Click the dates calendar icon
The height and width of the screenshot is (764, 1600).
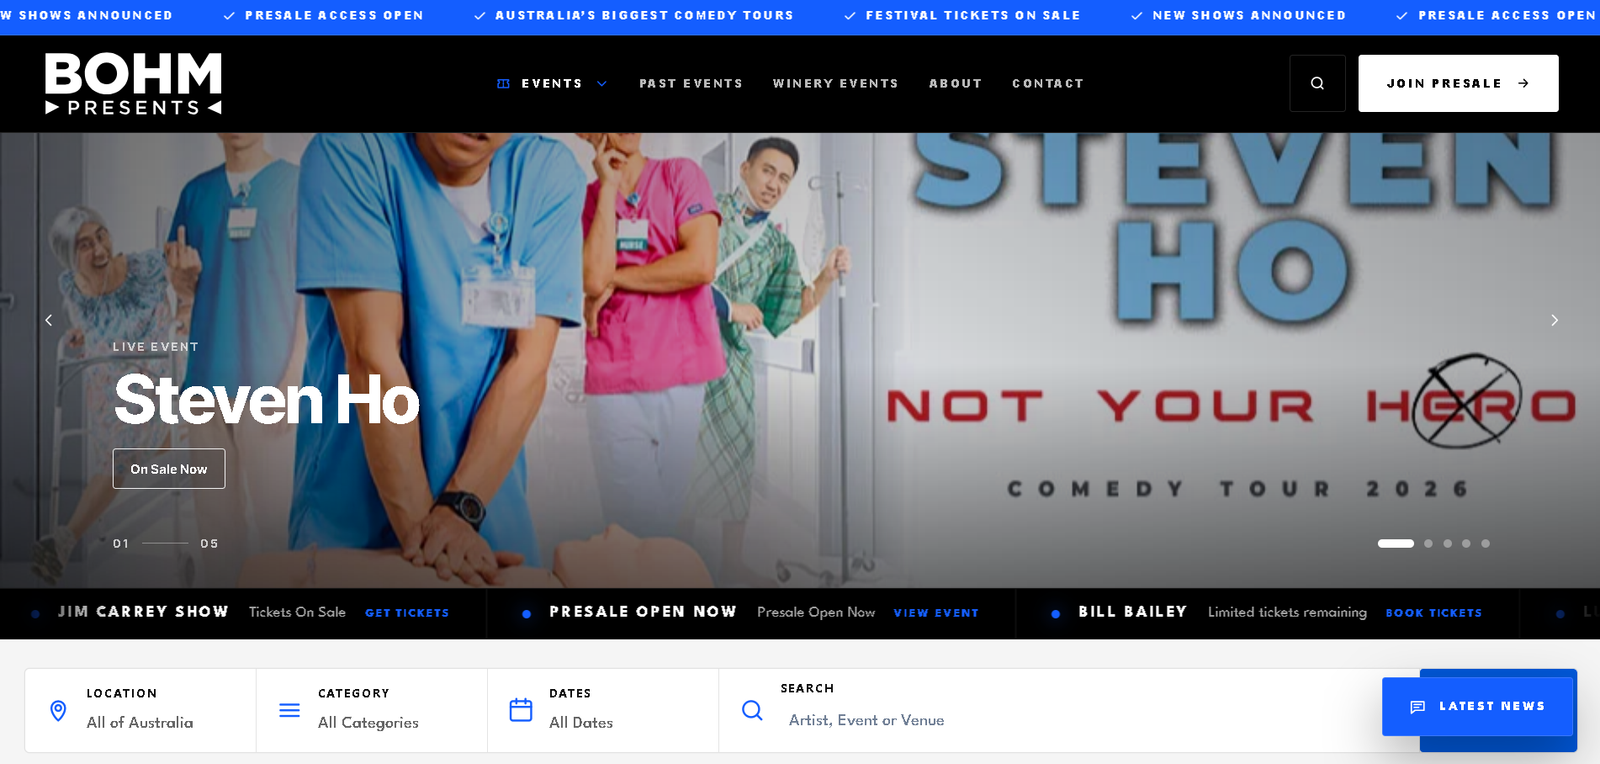click(x=521, y=710)
